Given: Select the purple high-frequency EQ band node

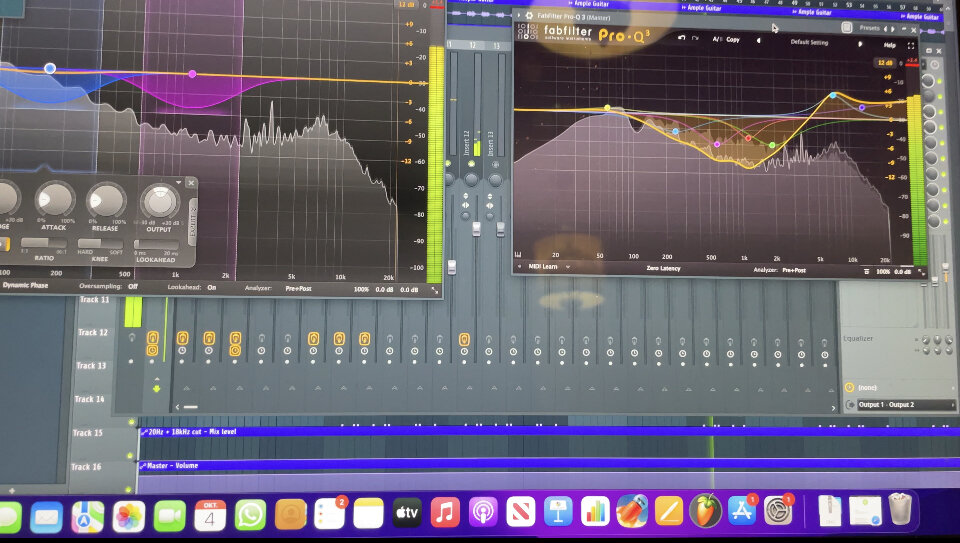Looking at the screenshot, I should pyautogui.click(x=862, y=108).
